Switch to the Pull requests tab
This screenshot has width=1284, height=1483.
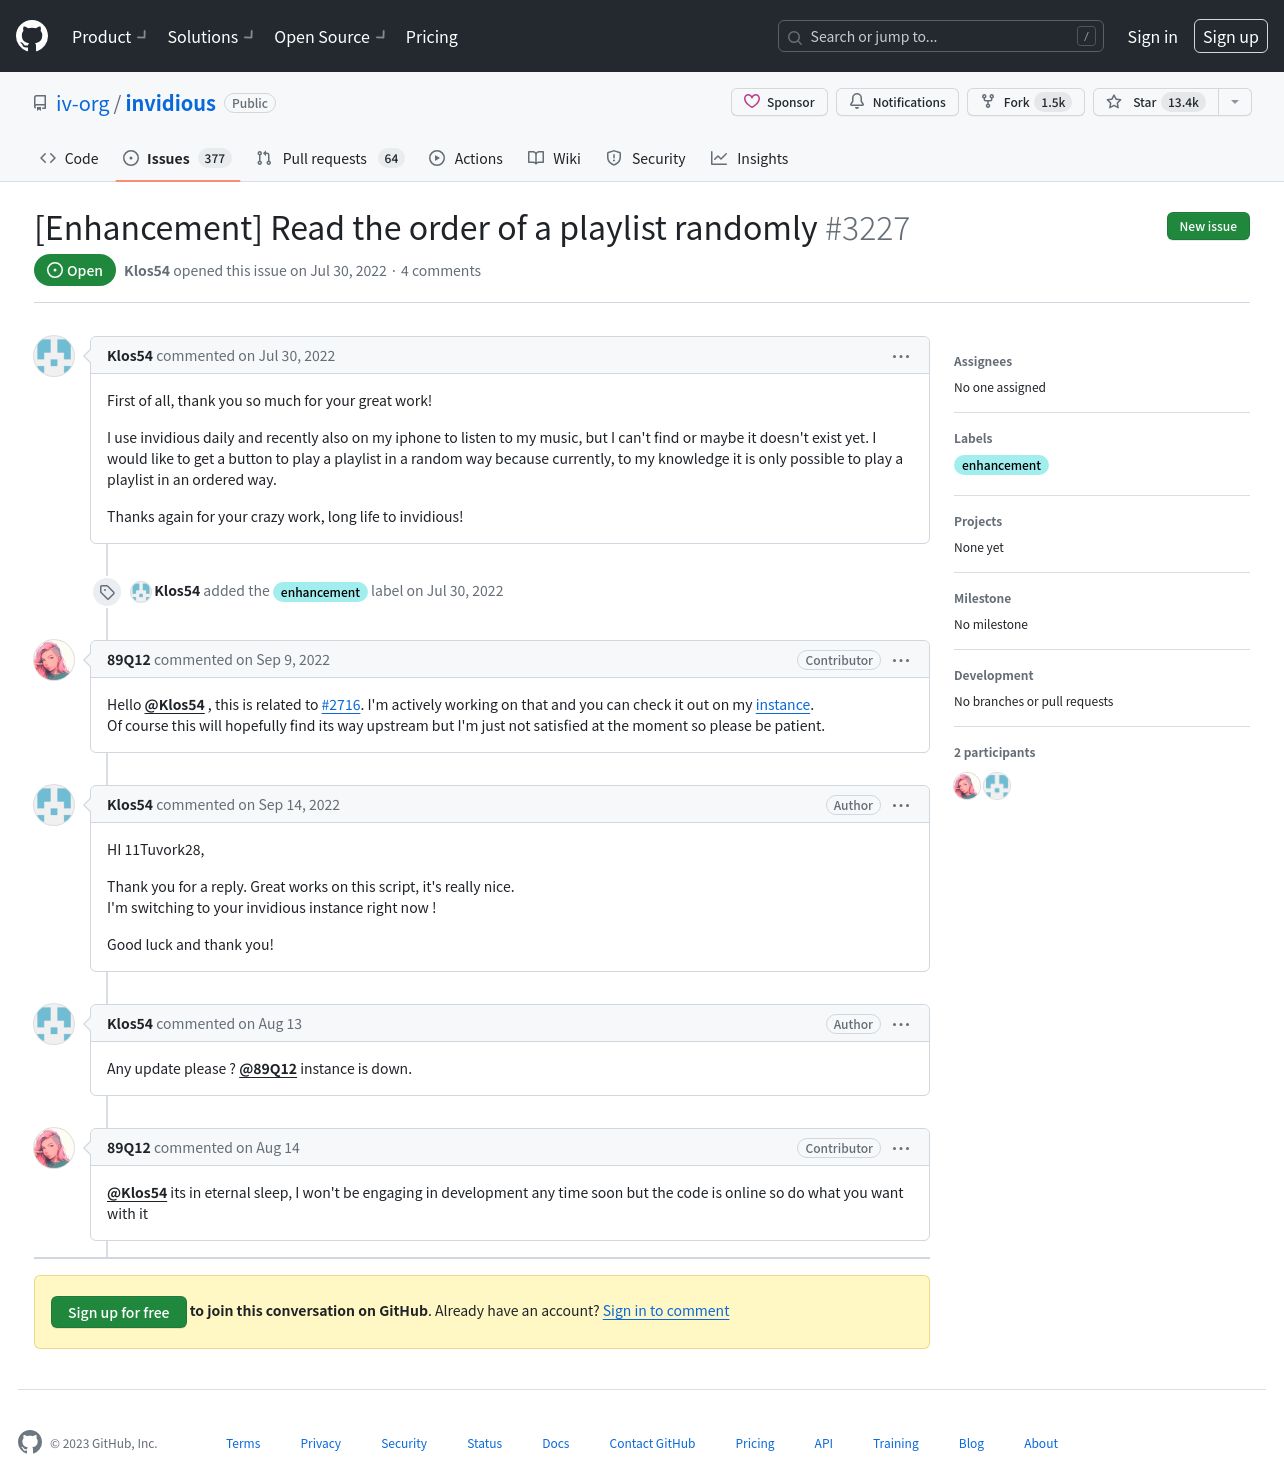(x=330, y=158)
